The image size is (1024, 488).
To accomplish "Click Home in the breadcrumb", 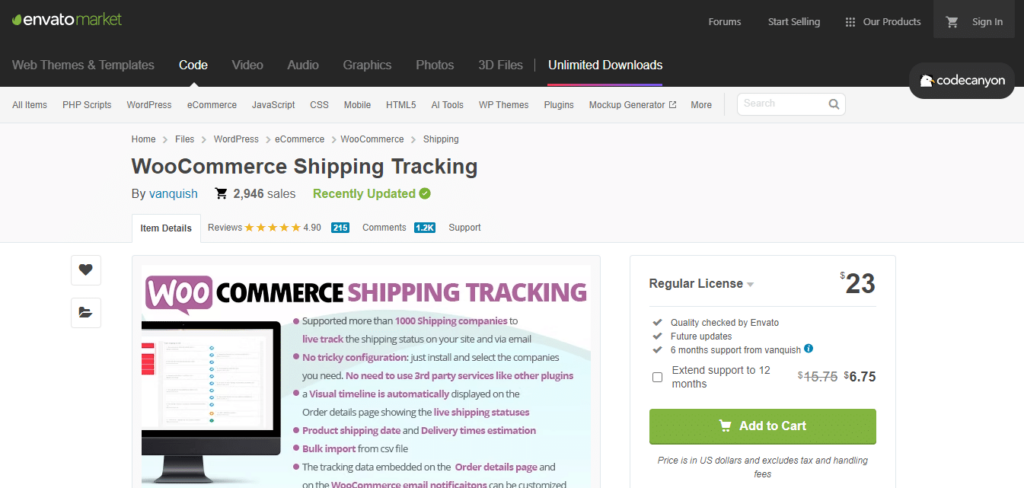I will 144,139.
